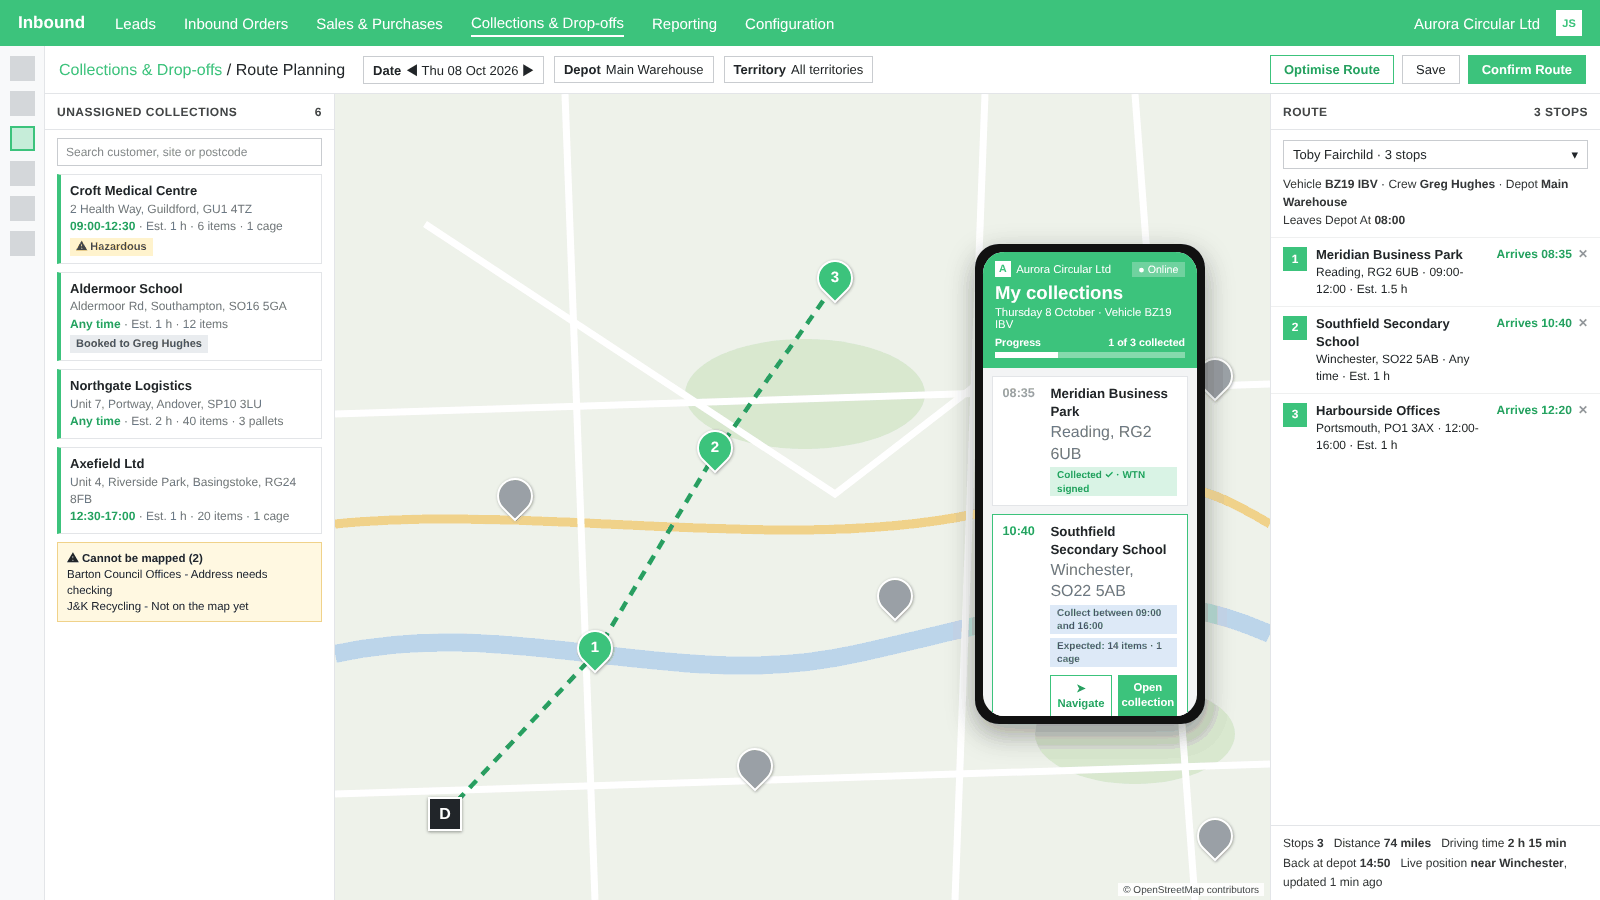
Task: Open the Leads menu
Action: (x=135, y=24)
